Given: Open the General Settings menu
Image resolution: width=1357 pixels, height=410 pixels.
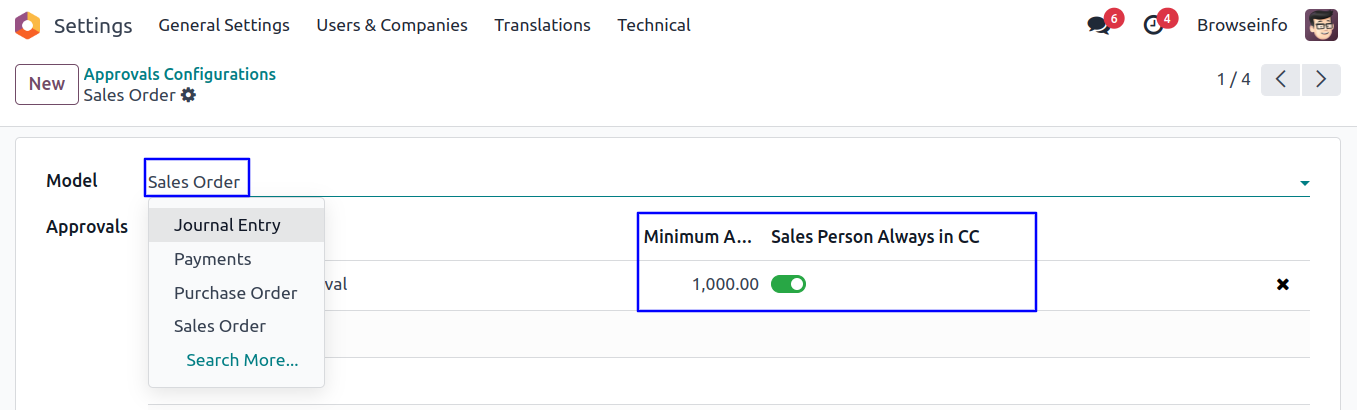Looking at the screenshot, I should click(x=224, y=25).
